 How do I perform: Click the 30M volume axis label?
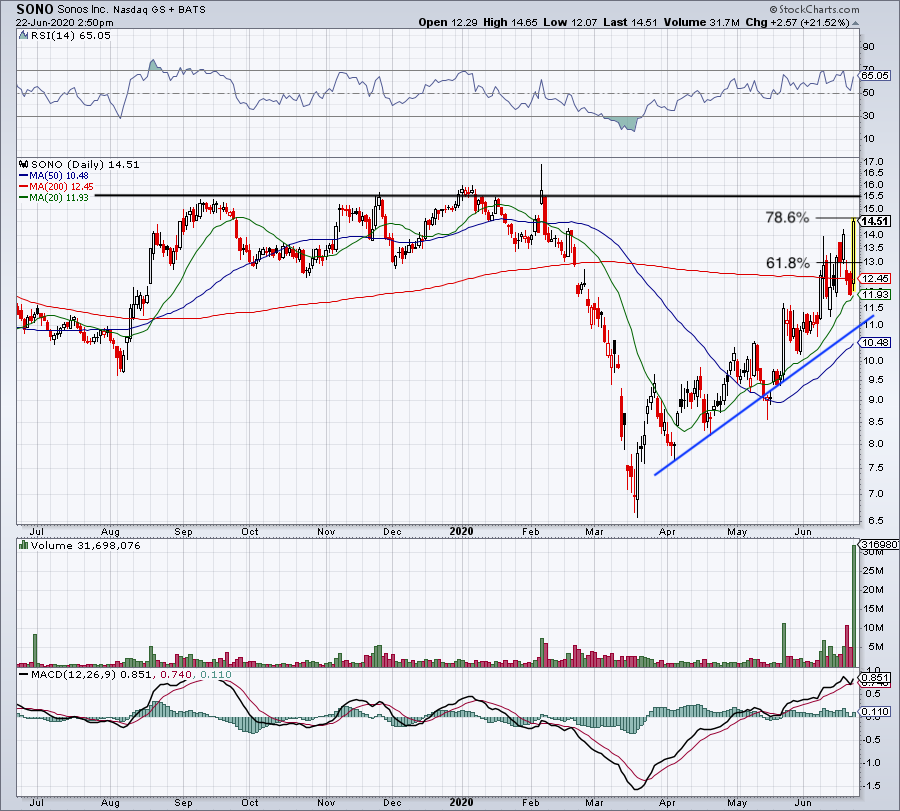(872, 552)
